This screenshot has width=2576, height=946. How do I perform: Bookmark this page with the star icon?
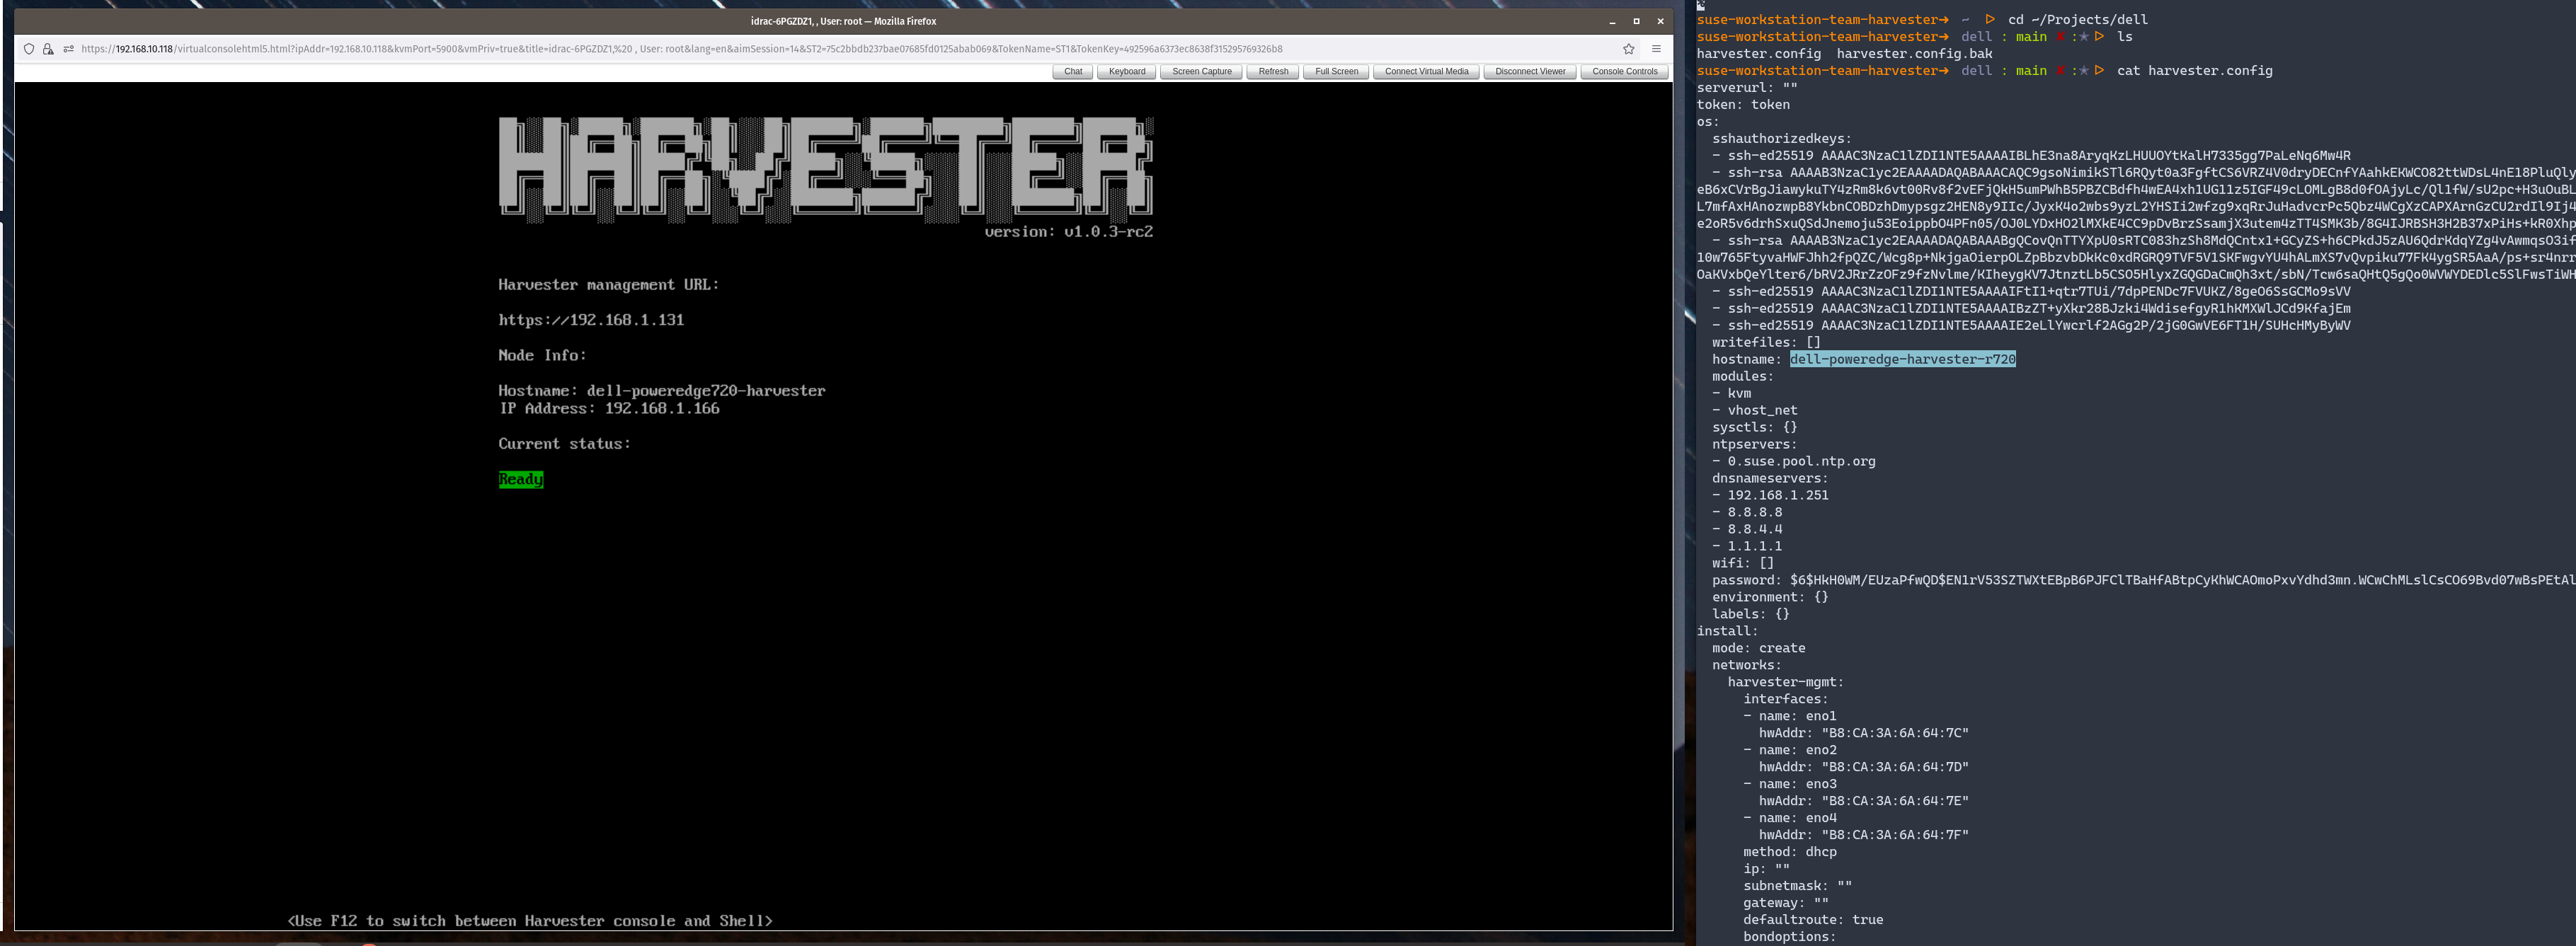(1628, 49)
